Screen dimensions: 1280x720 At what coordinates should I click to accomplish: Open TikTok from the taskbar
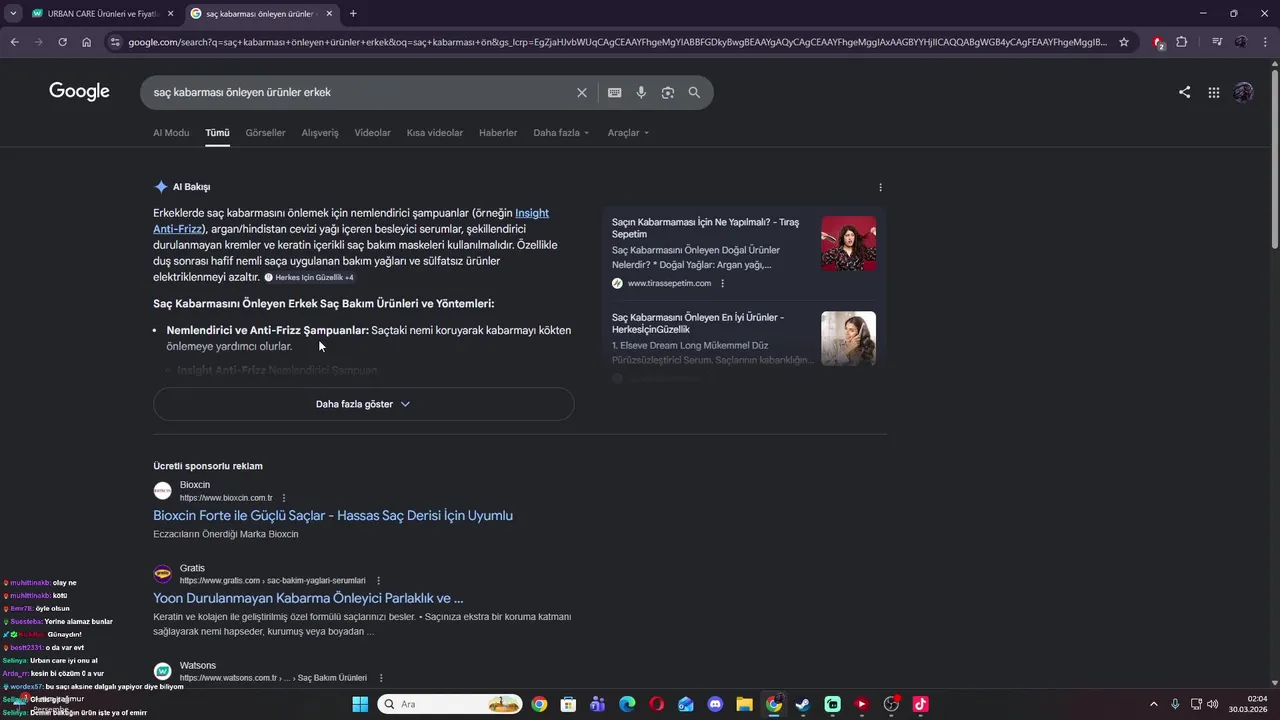(920, 704)
